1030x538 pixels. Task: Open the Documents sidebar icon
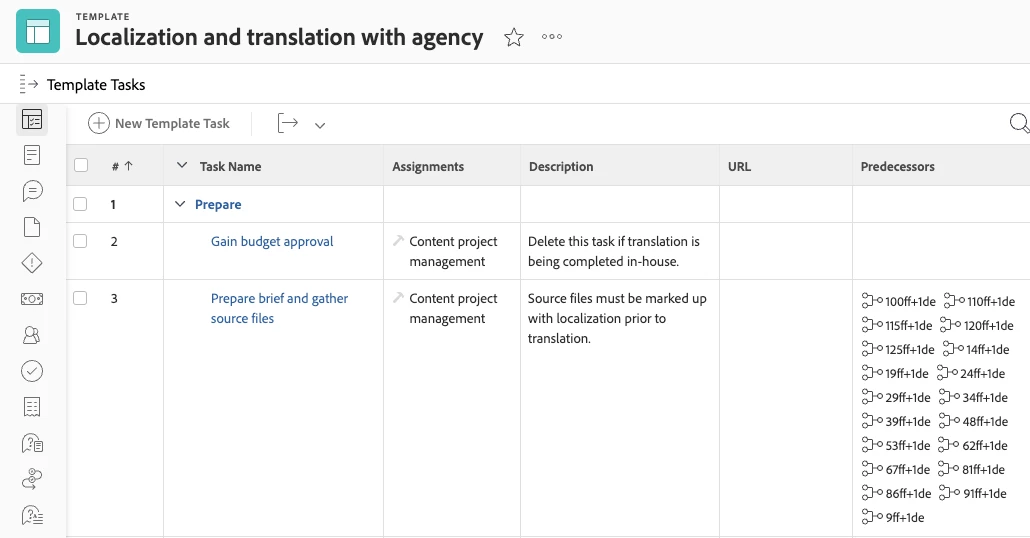[32, 227]
